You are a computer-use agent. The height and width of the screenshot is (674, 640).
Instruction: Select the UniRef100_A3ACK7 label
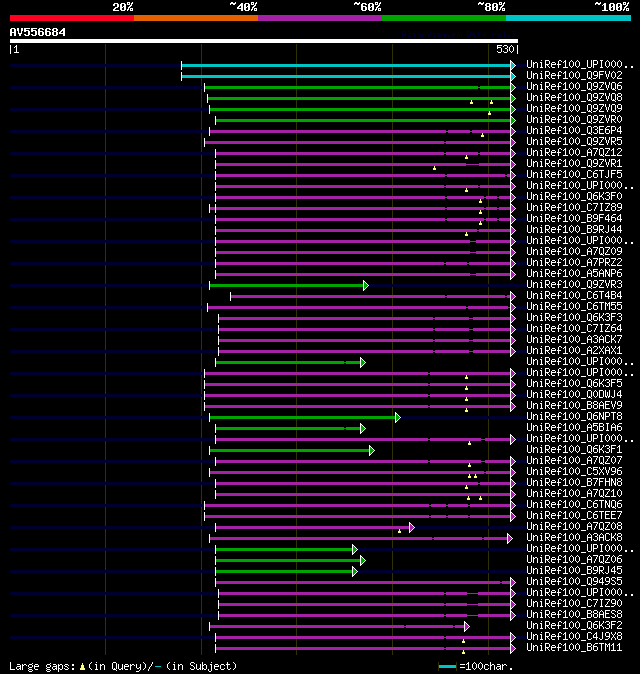(x=574, y=340)
